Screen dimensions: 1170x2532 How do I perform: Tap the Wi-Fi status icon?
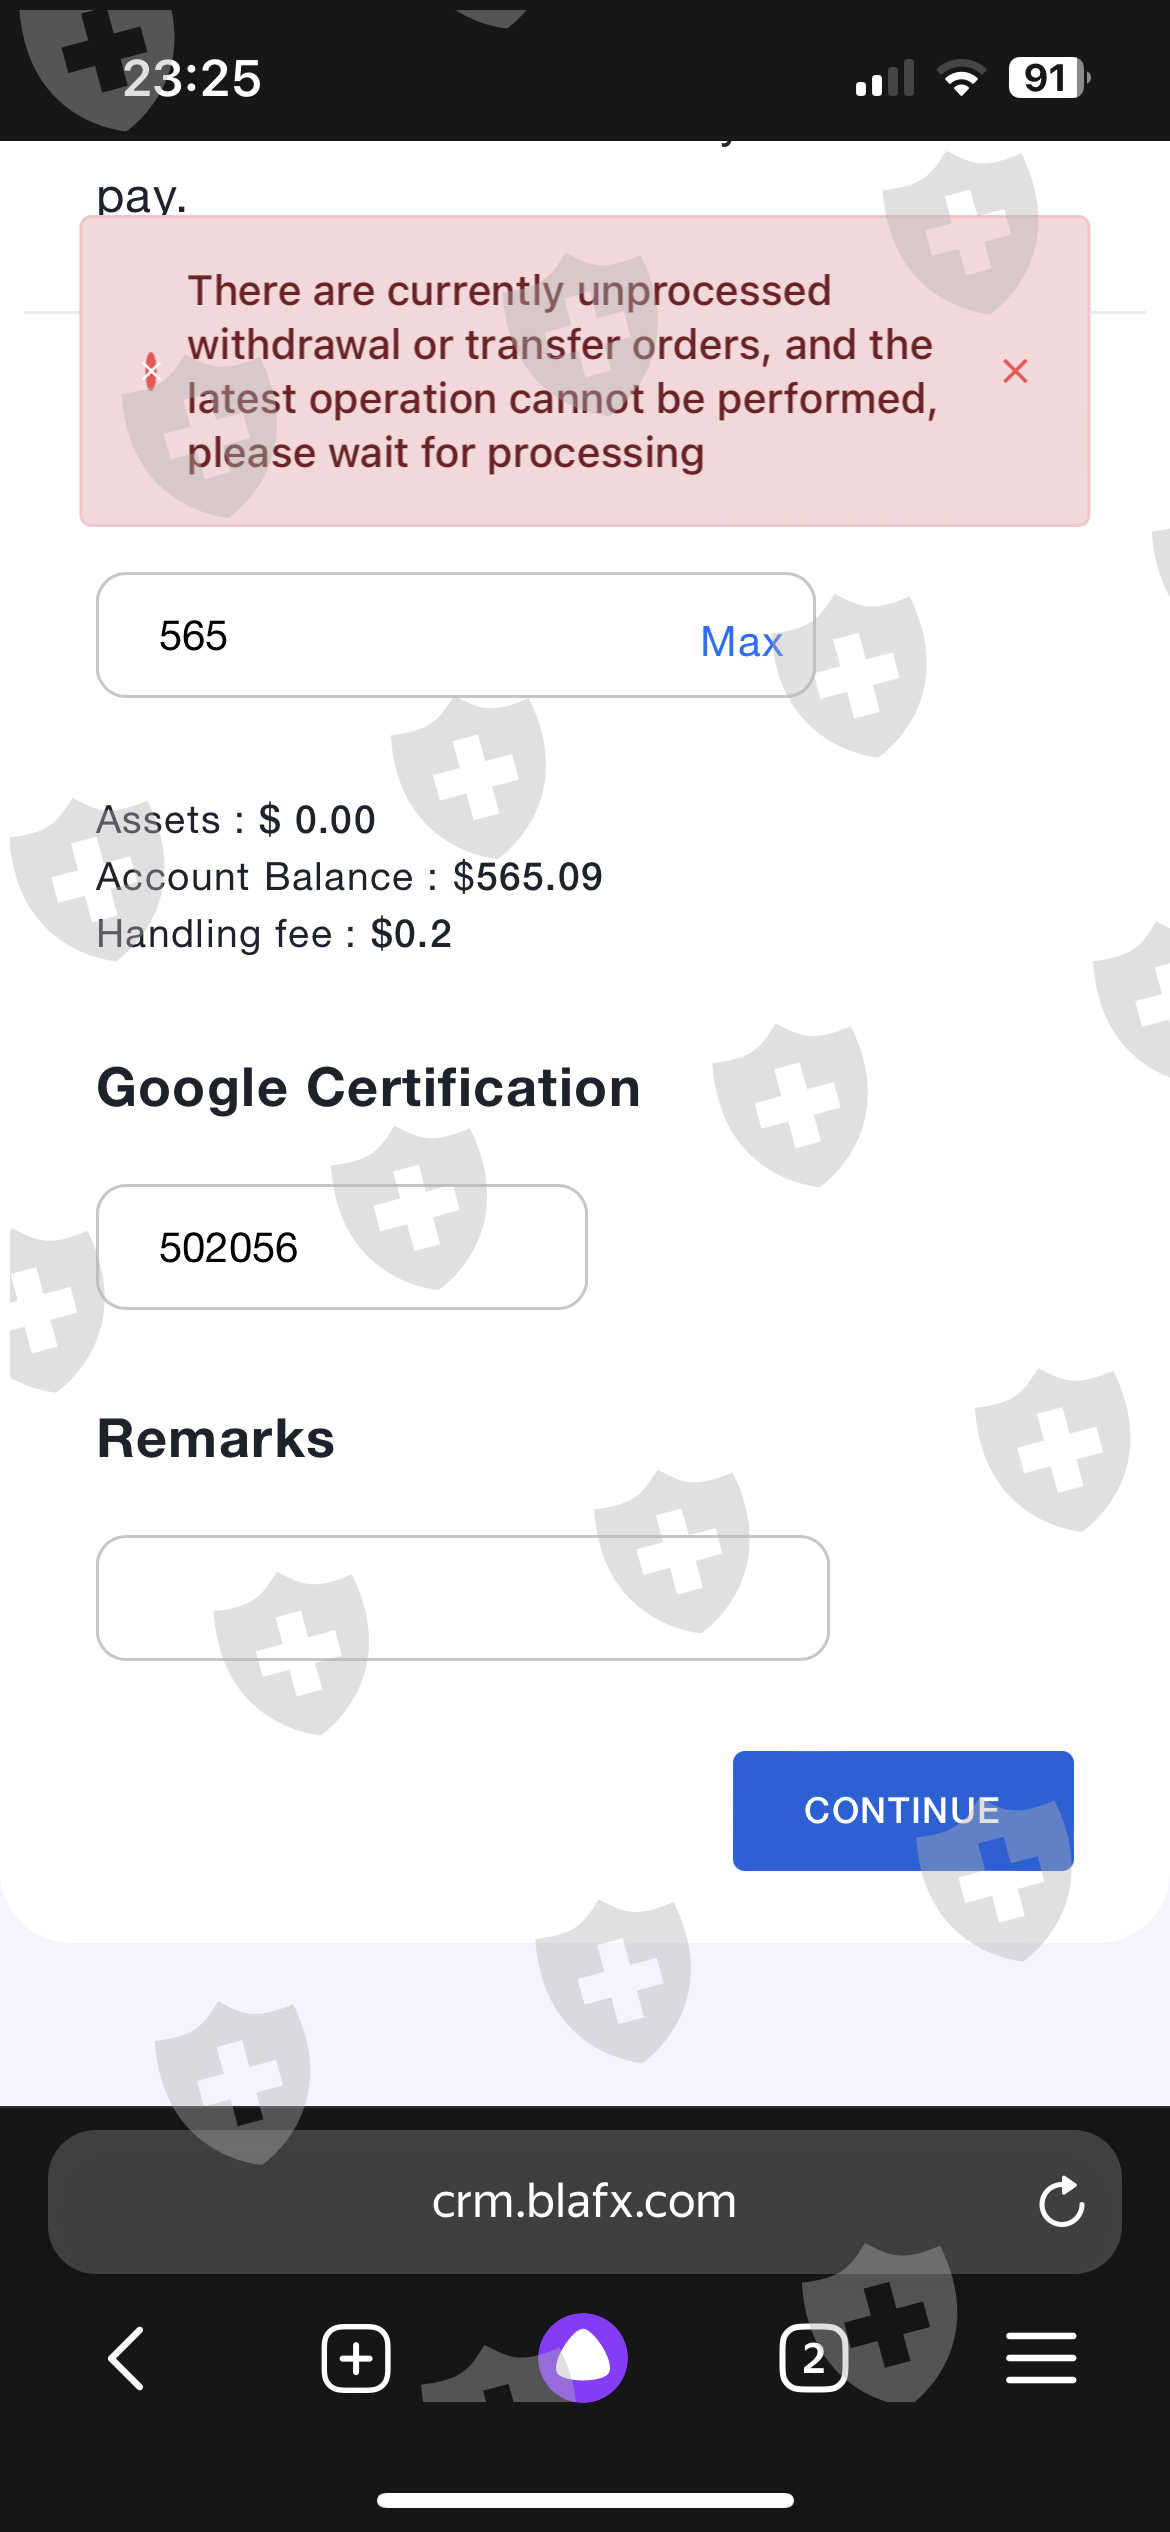tap(961, 78)
